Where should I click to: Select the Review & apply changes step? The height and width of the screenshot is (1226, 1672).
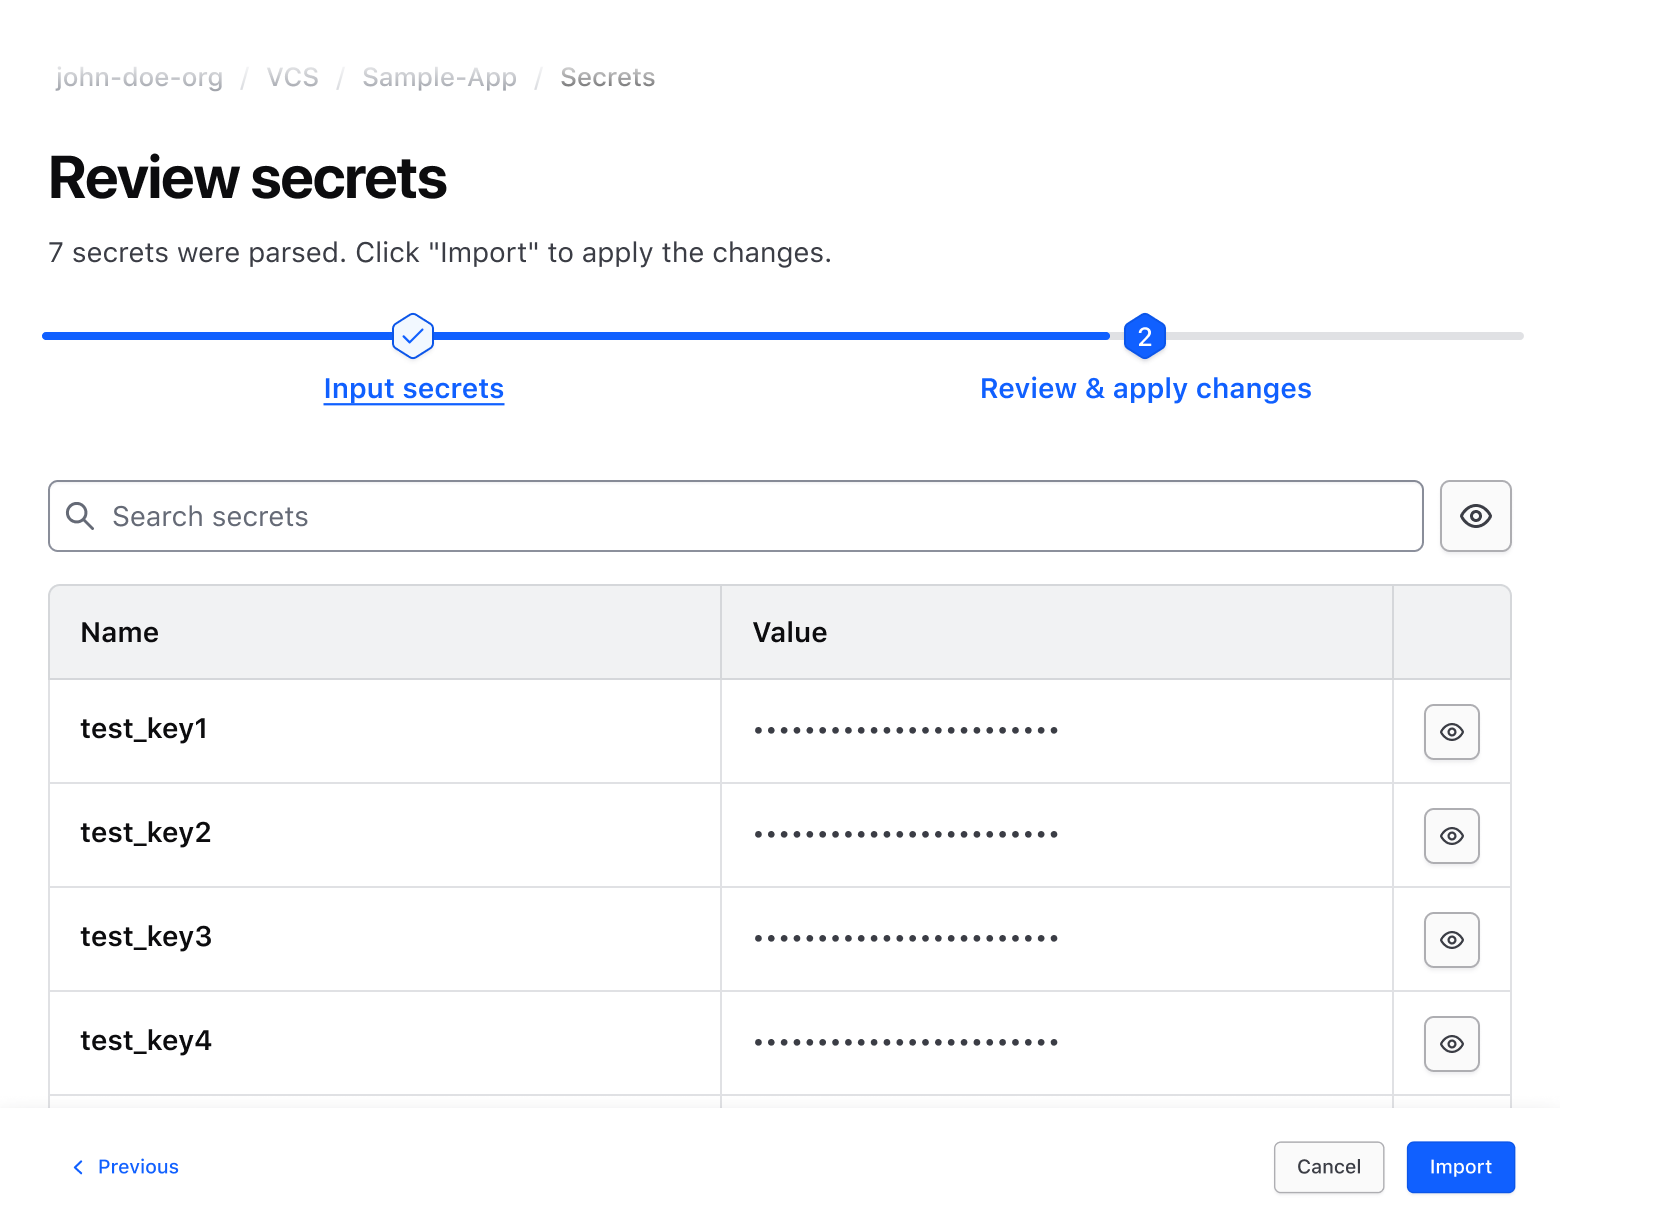tap(1145, 389)
